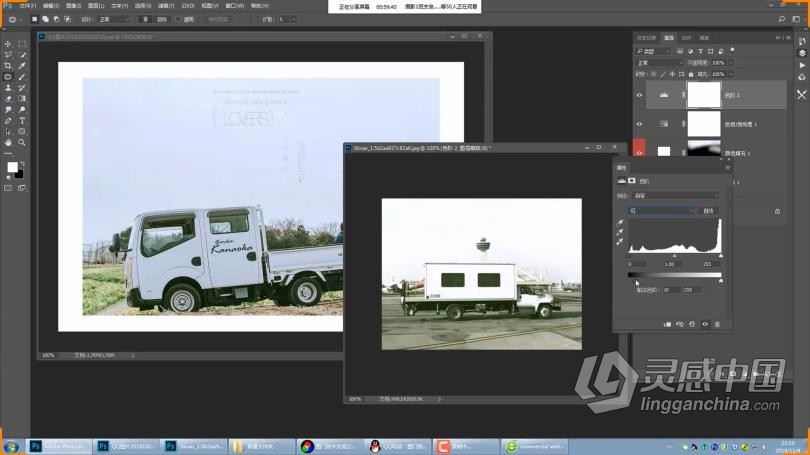Choose Subtract from selection mode
The width and height of the screenshot is (810, 455).
pyautogui.click(x=56, y=19)
